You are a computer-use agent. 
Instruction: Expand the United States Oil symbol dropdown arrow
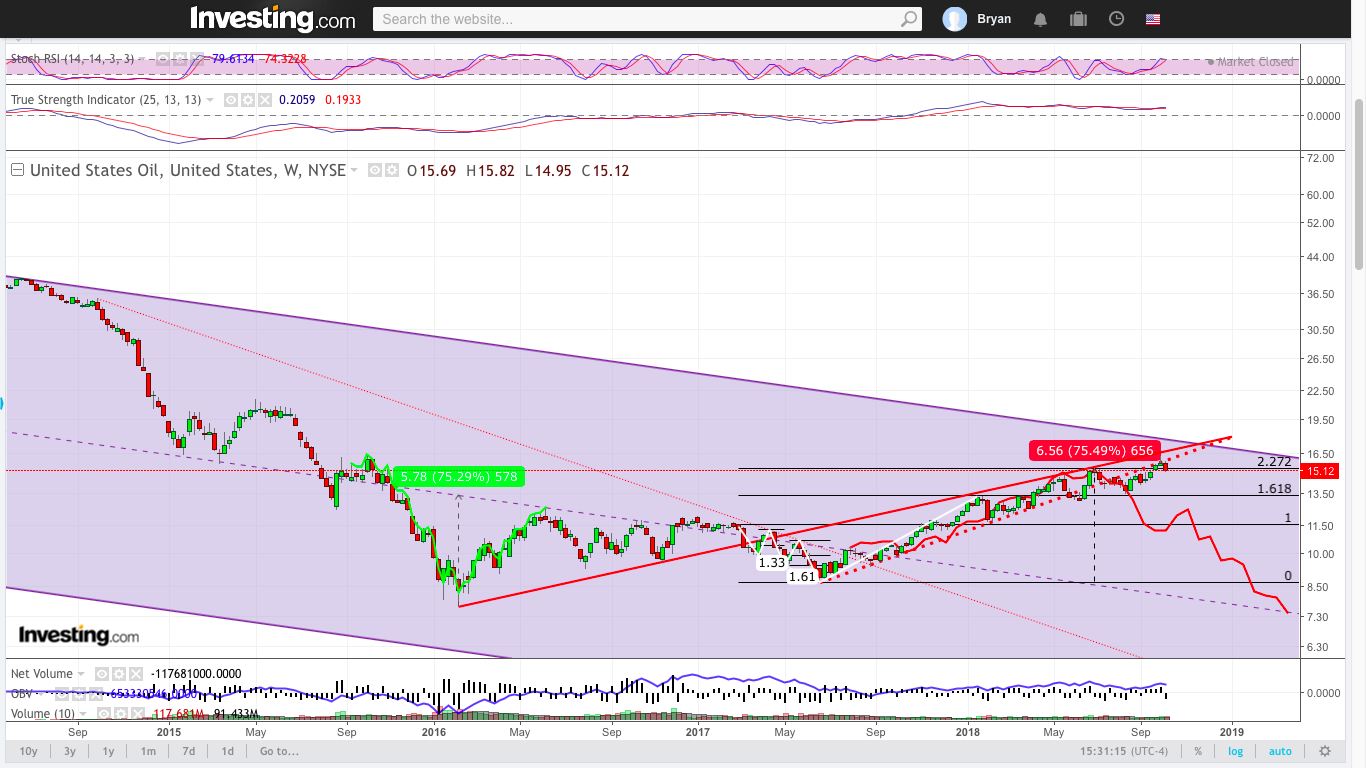pos(353,171)
